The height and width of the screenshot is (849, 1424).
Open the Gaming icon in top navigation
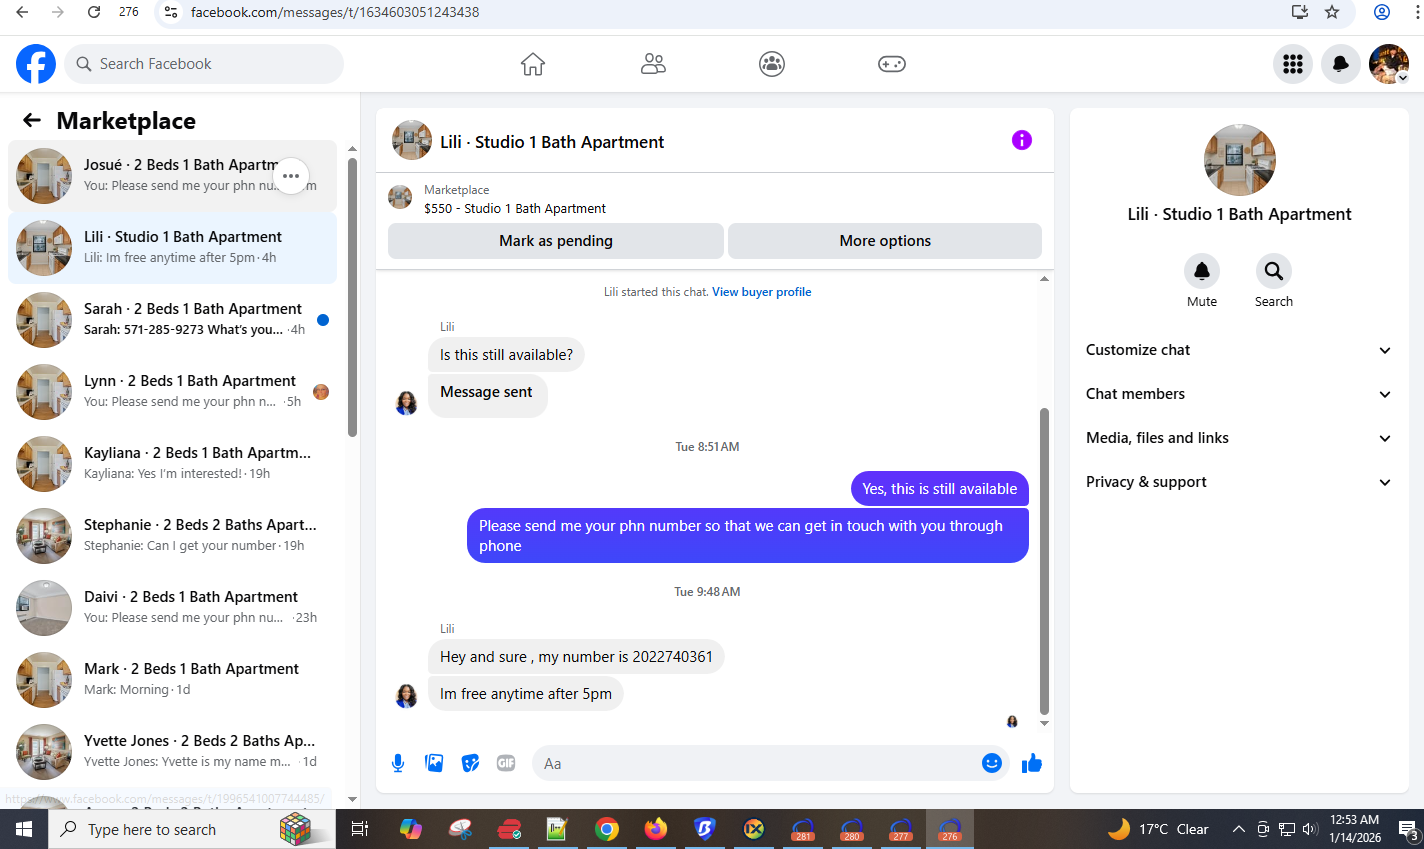tap(892, 64)
